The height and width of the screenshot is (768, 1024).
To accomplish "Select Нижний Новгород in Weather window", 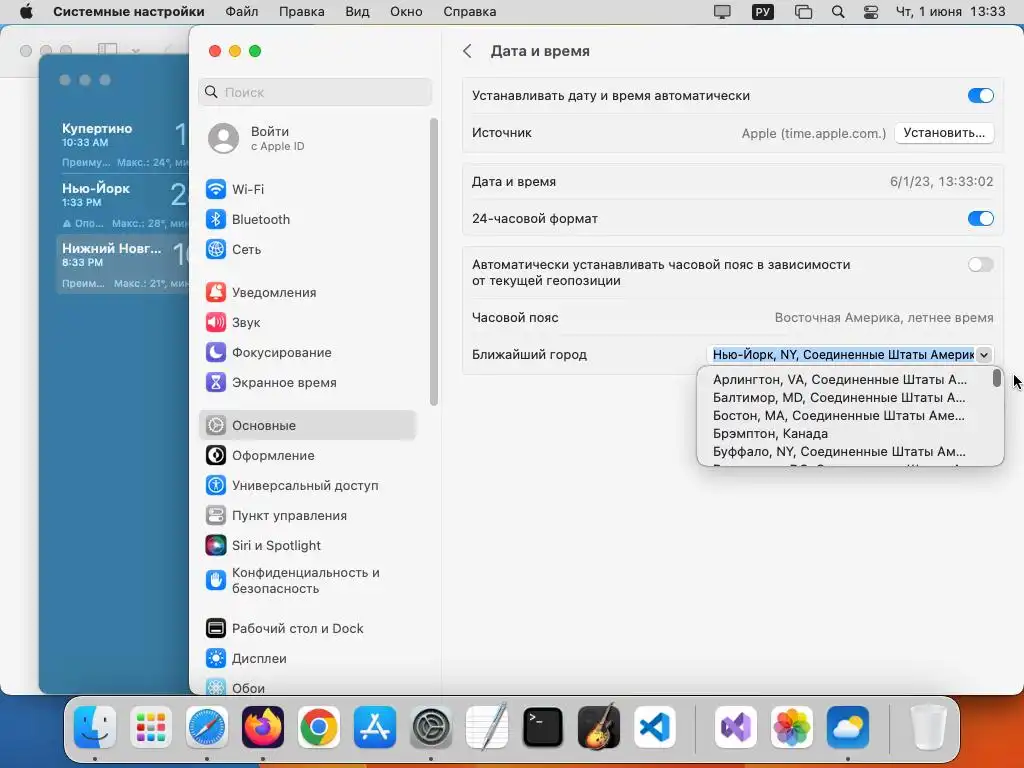I will tap(122, 263).
